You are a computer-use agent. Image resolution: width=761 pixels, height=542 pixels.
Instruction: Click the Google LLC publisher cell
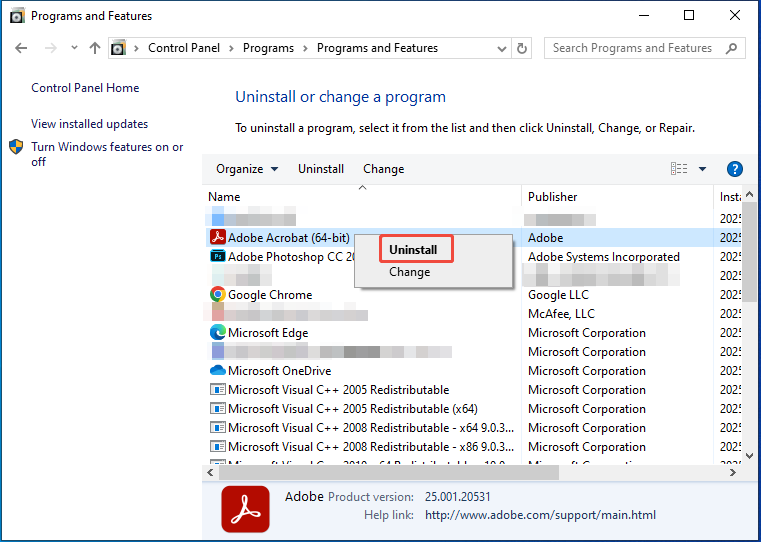[558, 295]
